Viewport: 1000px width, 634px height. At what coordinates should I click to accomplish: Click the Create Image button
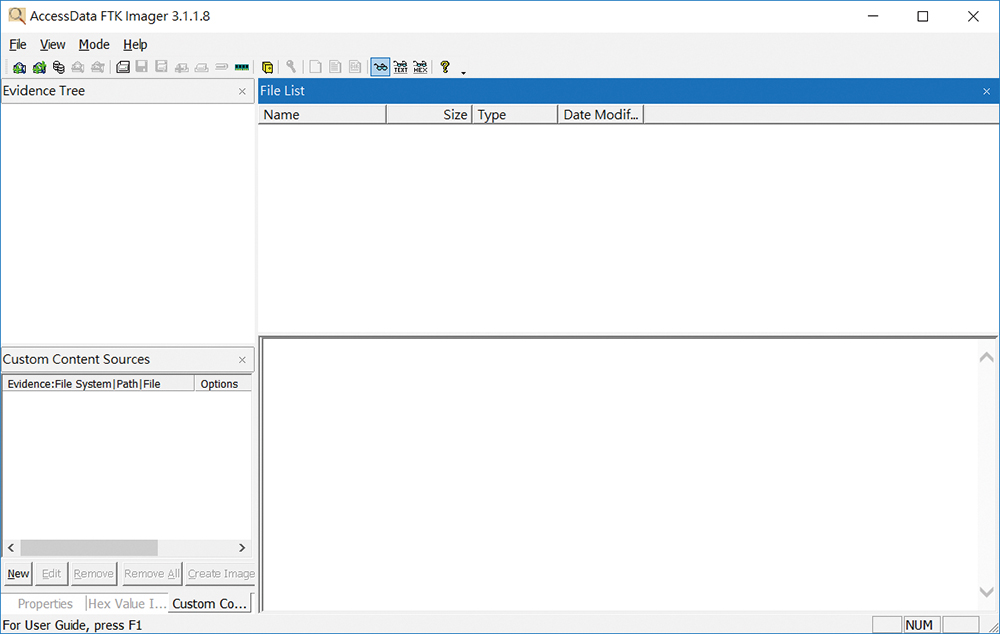click(221, 573)
